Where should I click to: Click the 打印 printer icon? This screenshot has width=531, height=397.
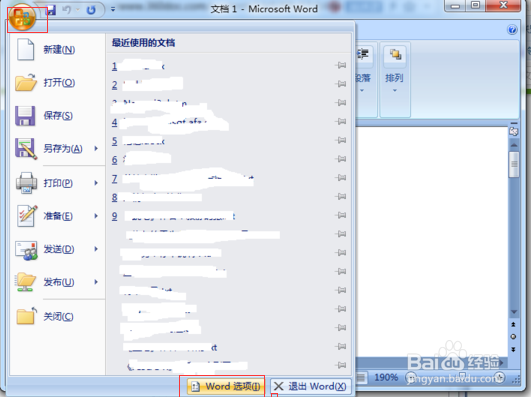26,183
